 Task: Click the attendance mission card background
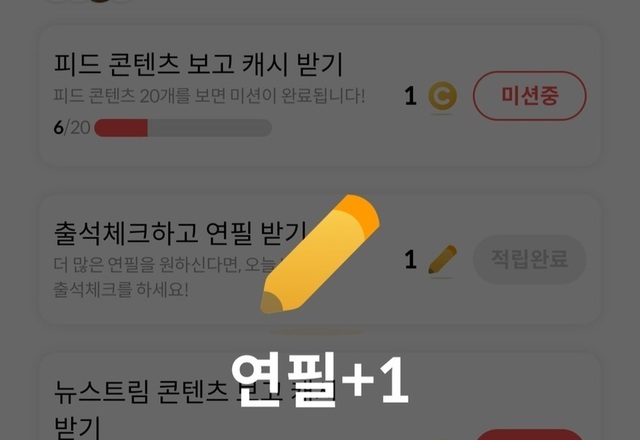320,259
